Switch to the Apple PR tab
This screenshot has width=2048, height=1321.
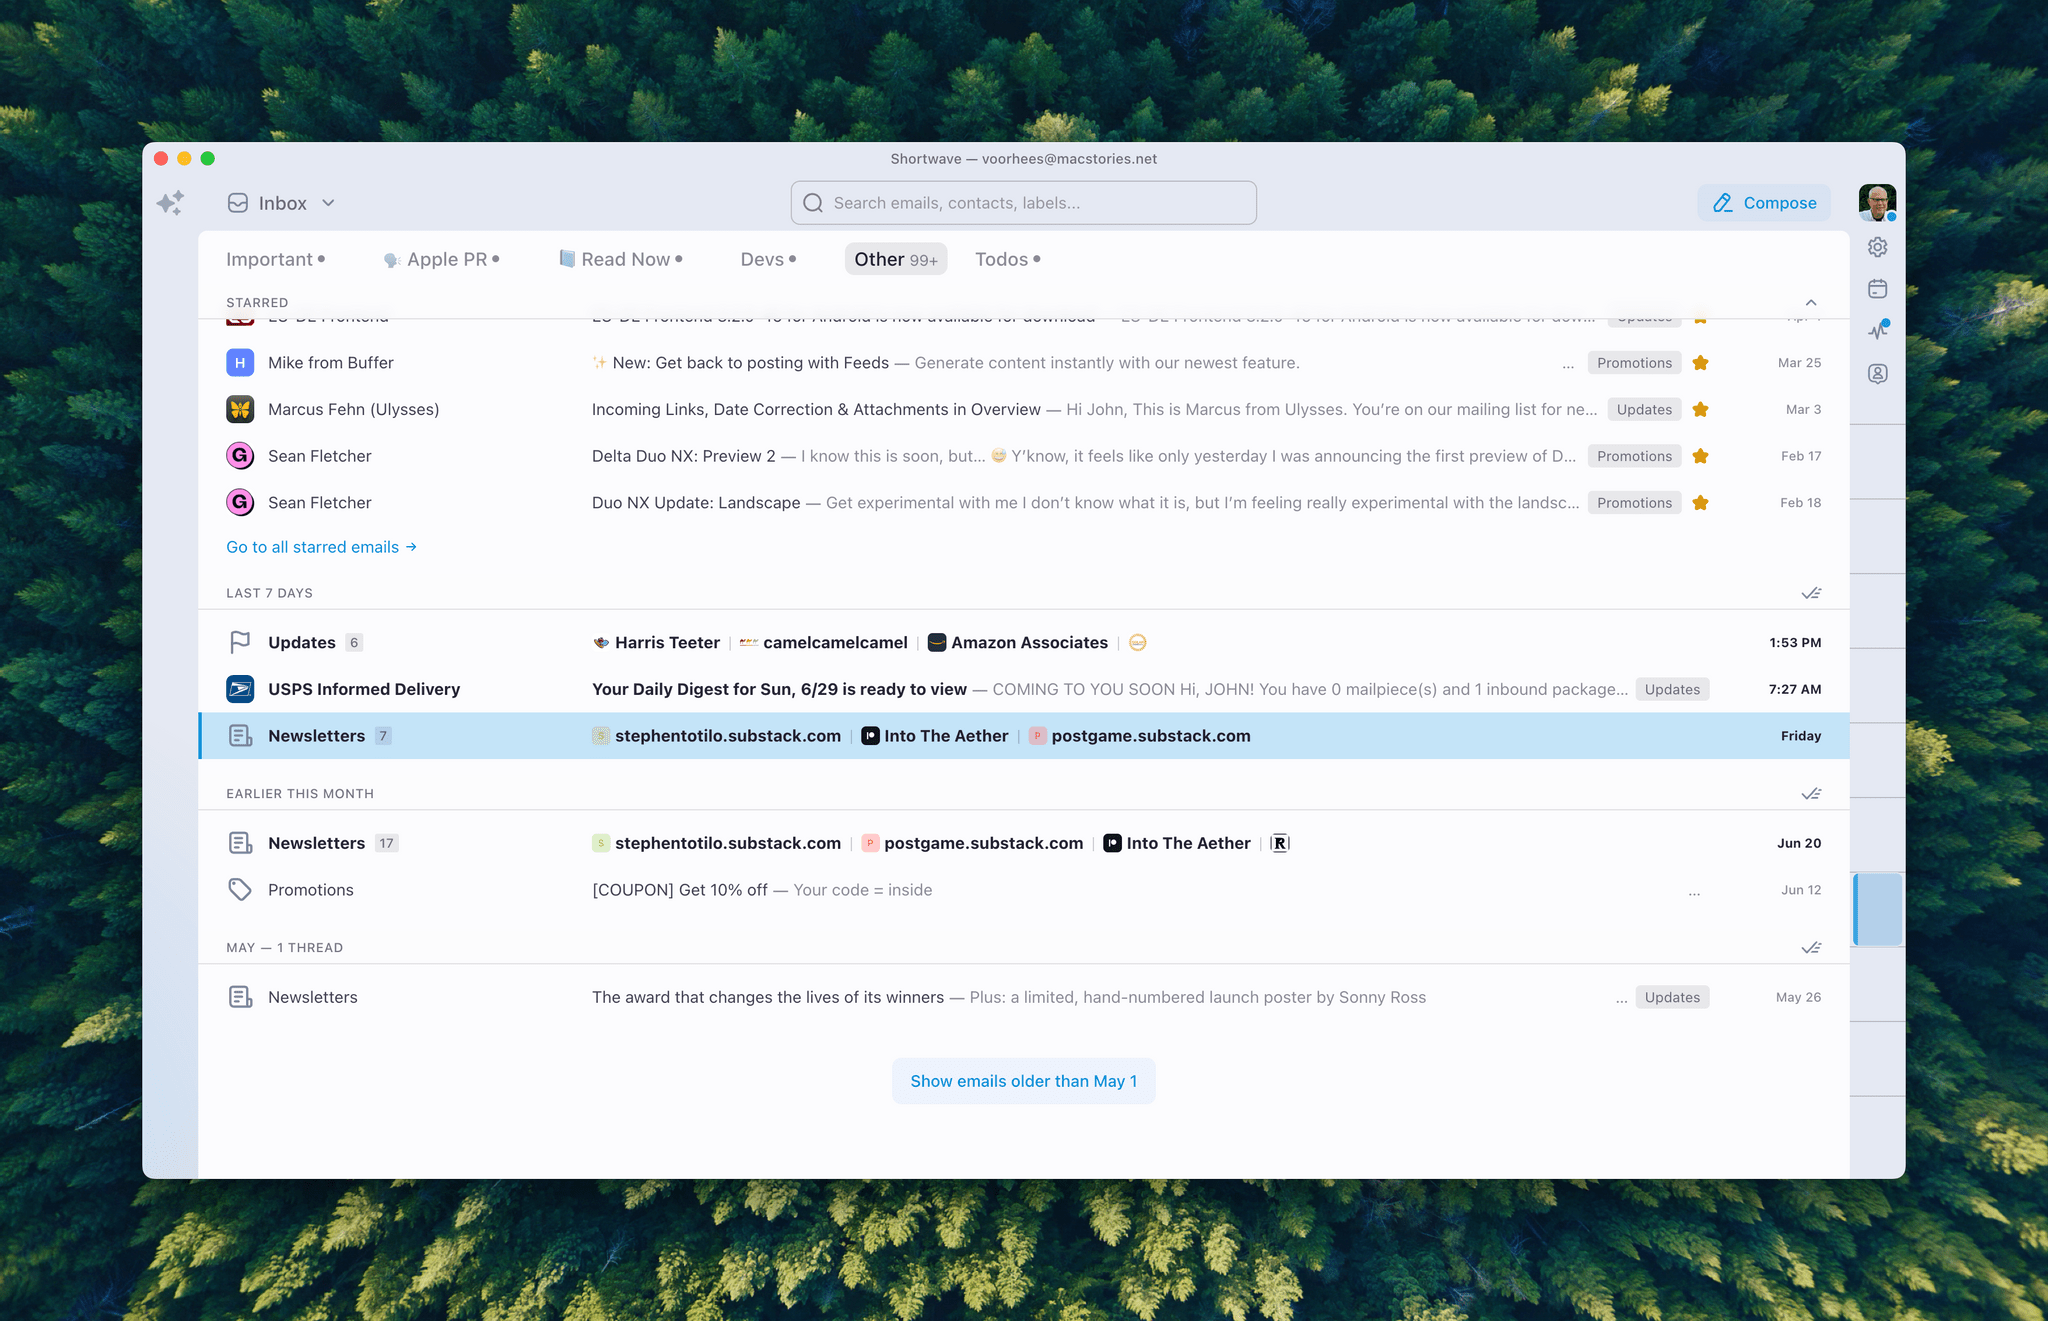(x=441, y=259)
